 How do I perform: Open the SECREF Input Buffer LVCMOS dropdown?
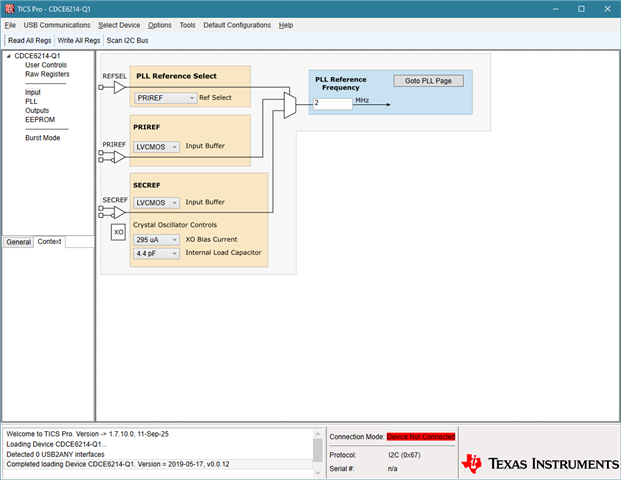coord(156,203)
